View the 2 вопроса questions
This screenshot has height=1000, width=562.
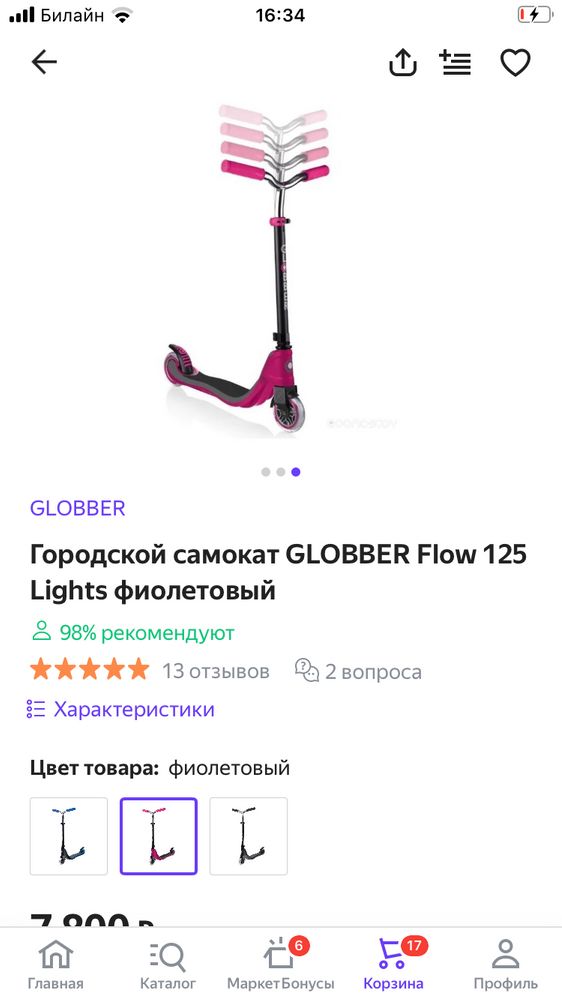(359, 672)
